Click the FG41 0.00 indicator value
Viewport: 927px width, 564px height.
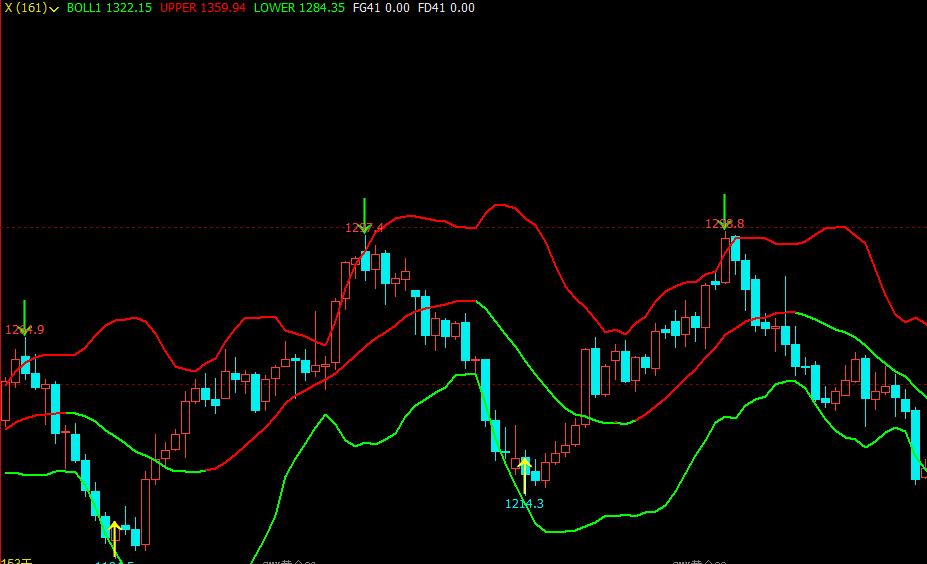tap(381, 8)
